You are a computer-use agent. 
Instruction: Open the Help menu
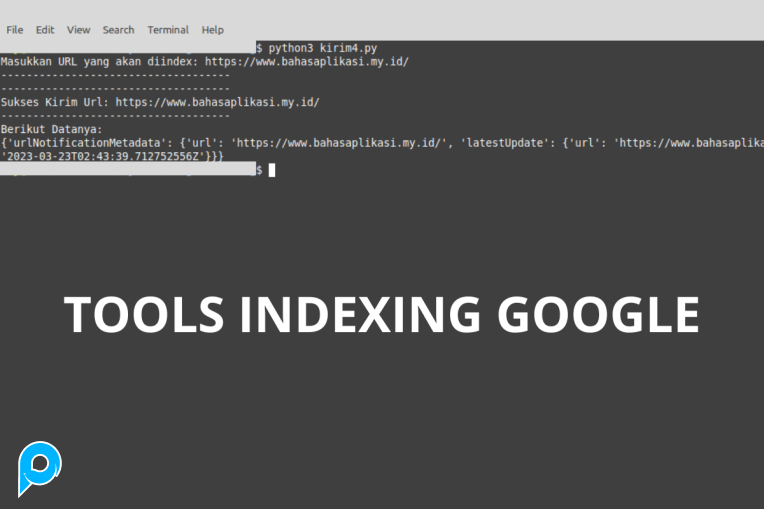212,30
